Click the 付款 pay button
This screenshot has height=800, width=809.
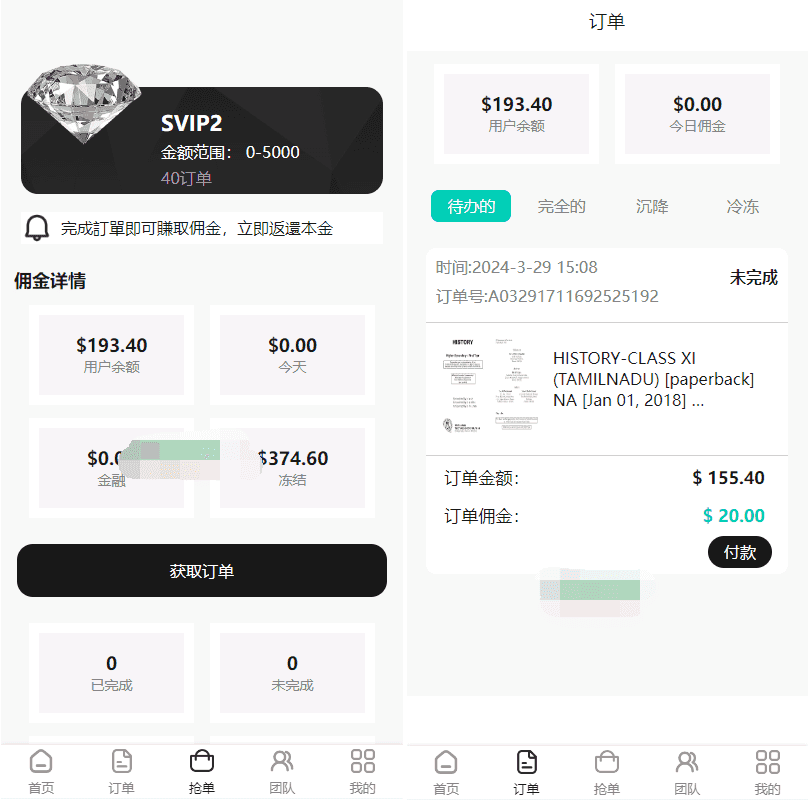[x=740, y=552]
